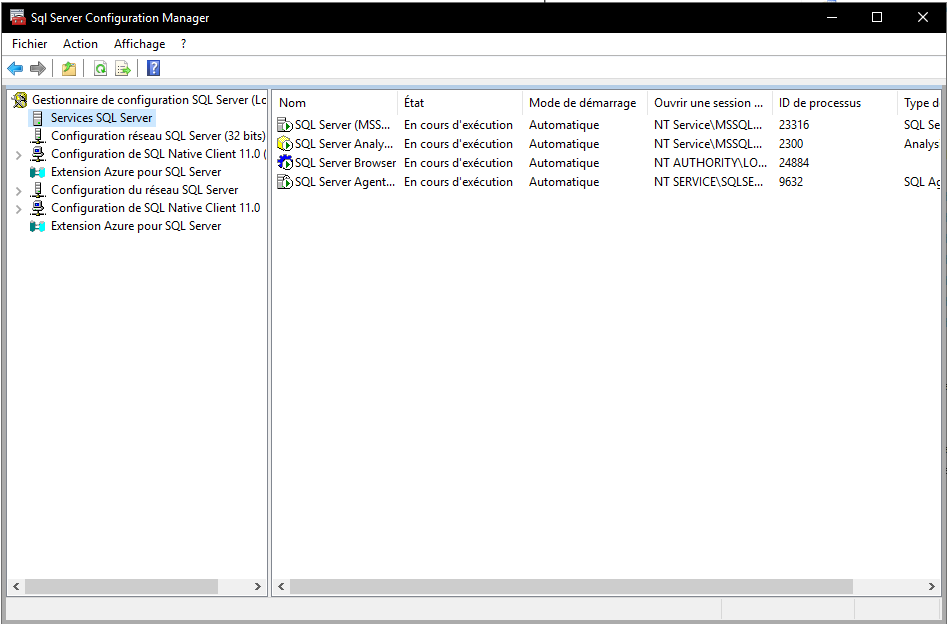Screen dimensions: 947x624
Task: Select the Gestionnaire de configuration SQL Server root label
Action: pyautogui.click(x=149, y=100)
